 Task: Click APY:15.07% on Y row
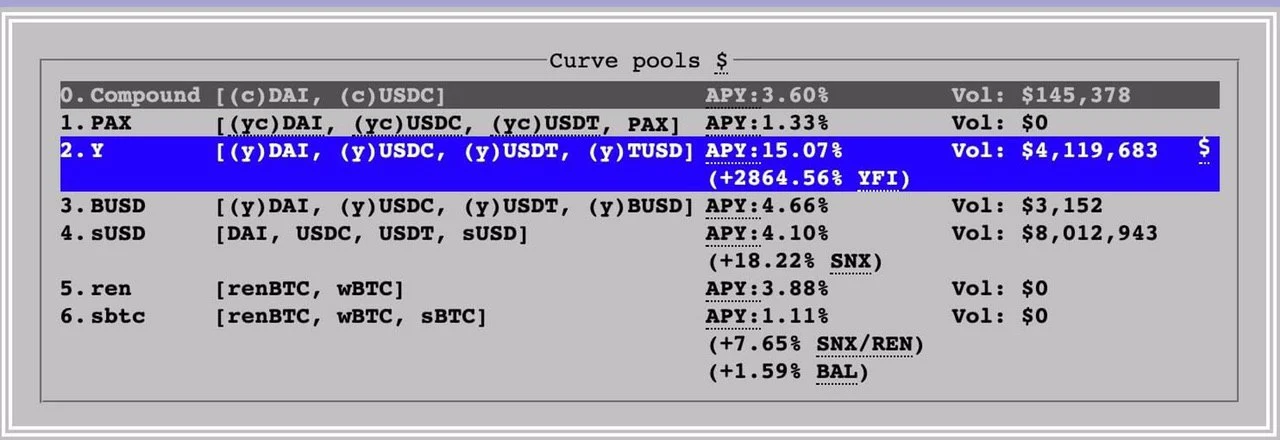[774, 151]
